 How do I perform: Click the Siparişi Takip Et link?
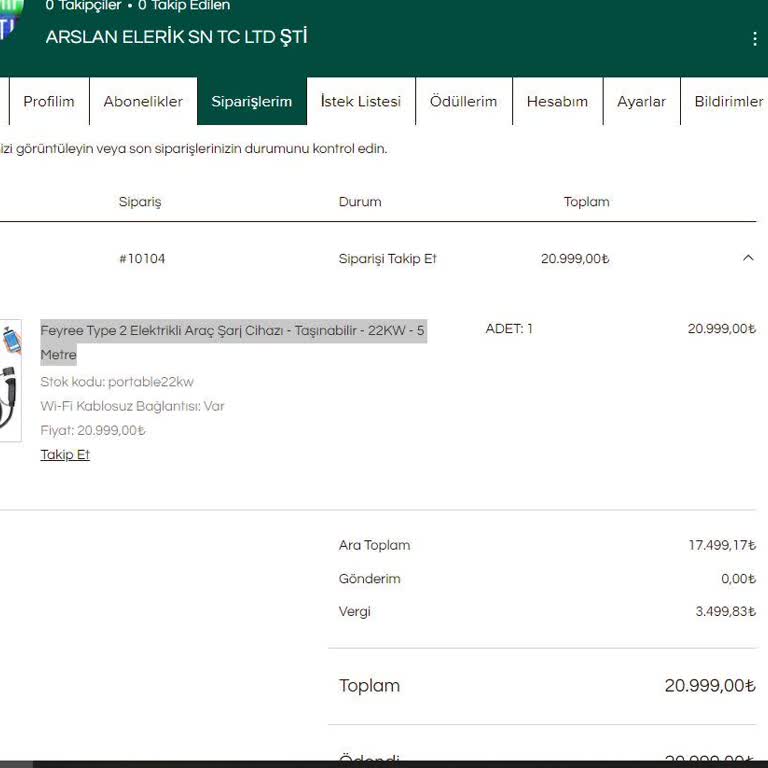click(387, 259)
